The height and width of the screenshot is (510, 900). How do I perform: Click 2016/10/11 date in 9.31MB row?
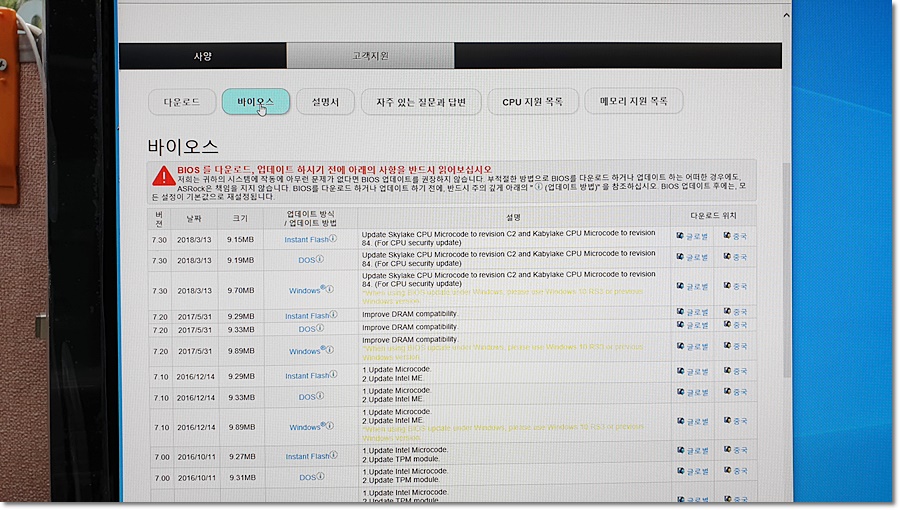[x=196, y=478]
